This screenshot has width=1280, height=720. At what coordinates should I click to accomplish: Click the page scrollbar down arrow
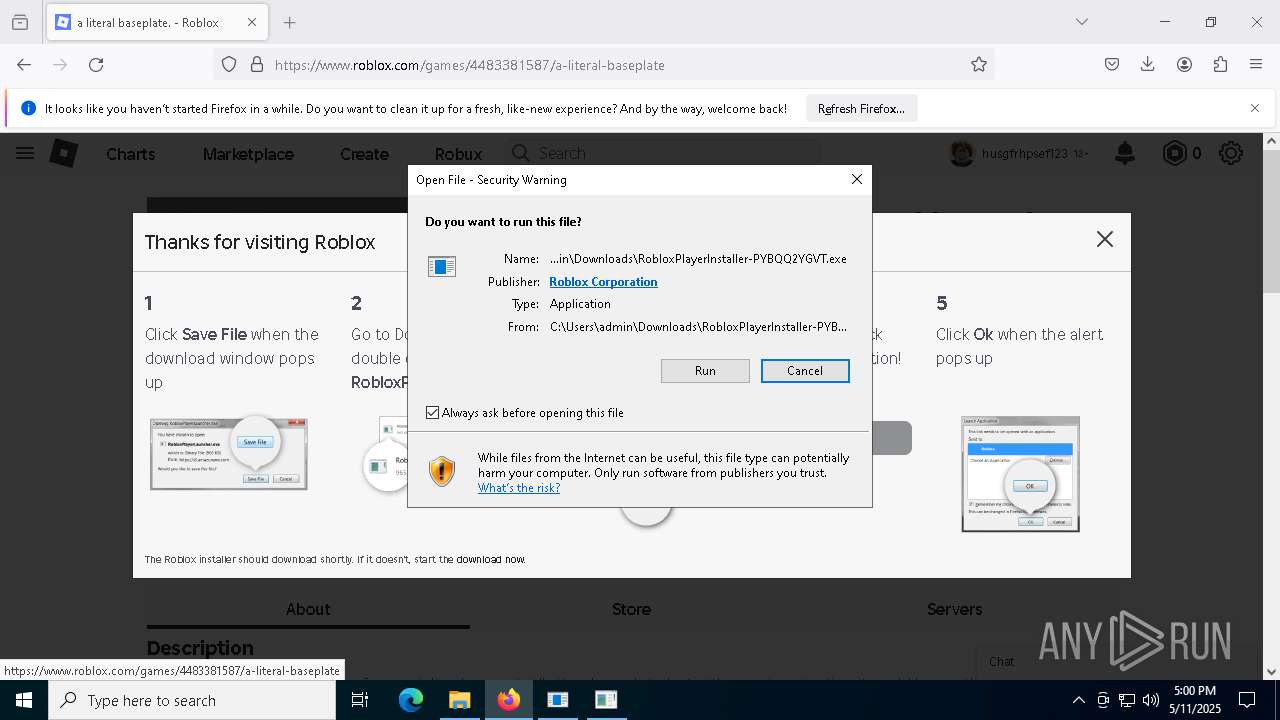[x=1272, y=672]
